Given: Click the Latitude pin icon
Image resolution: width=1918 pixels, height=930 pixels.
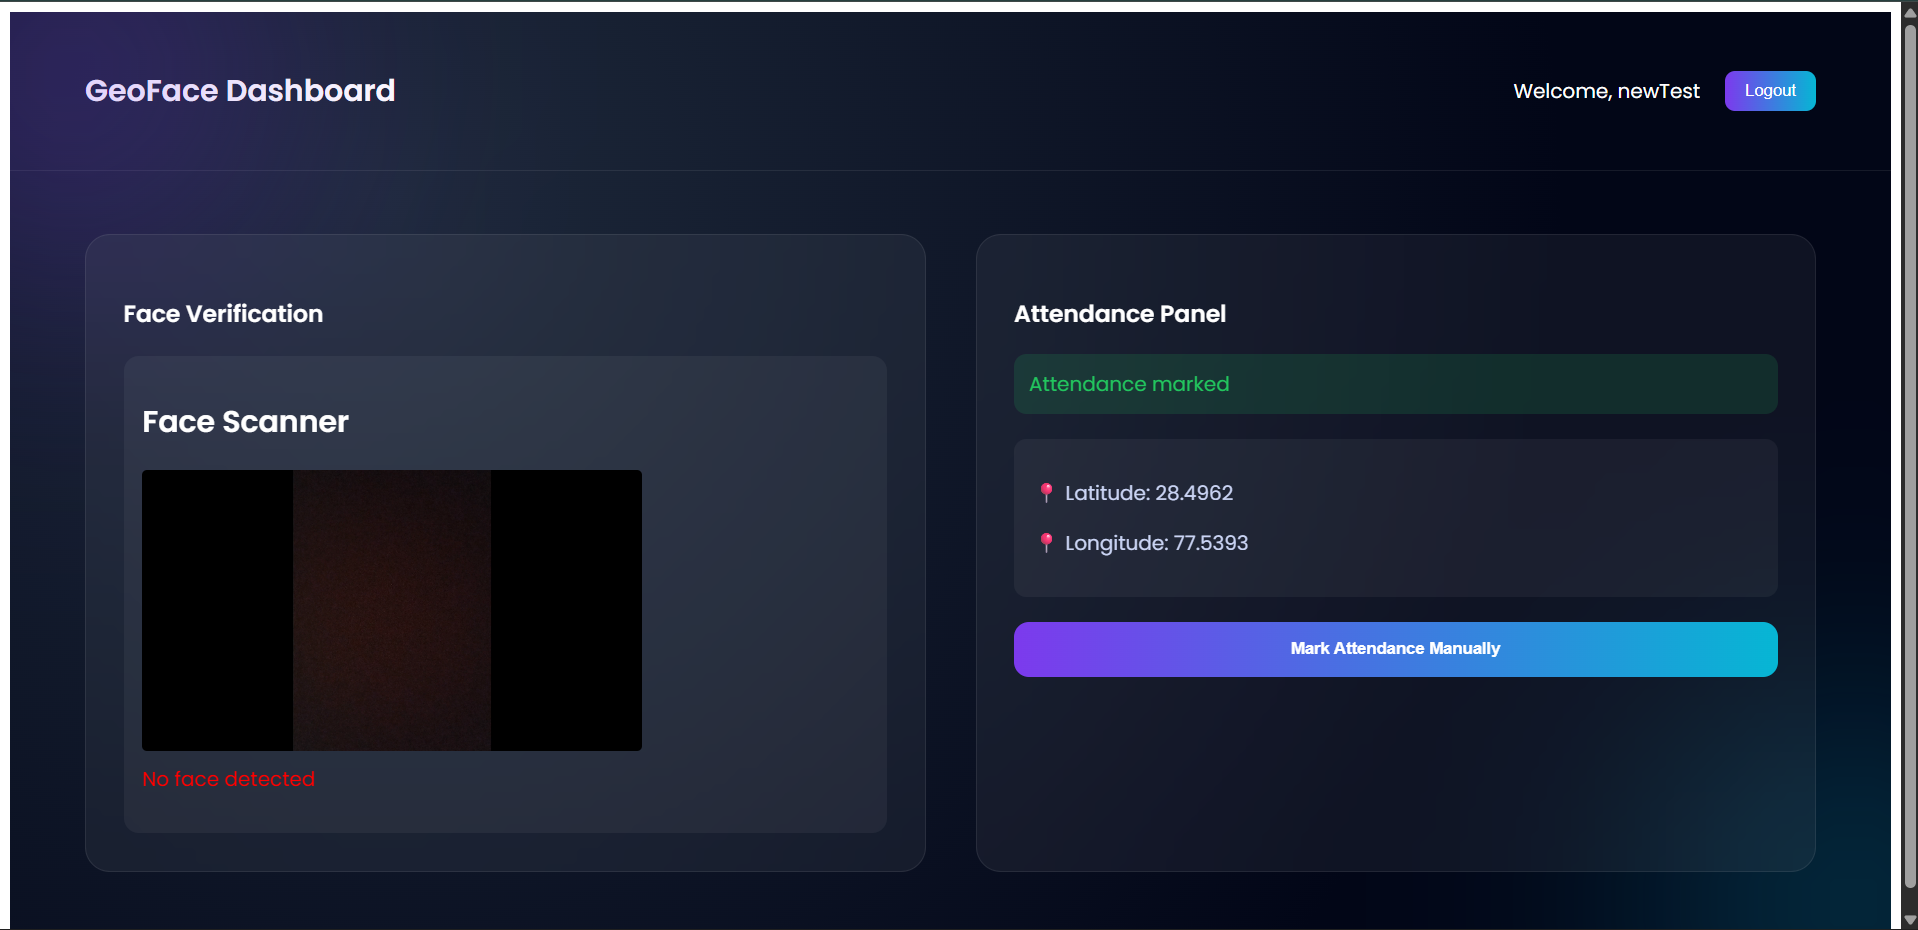Looking at the screenshot, I should [1046, 493].
